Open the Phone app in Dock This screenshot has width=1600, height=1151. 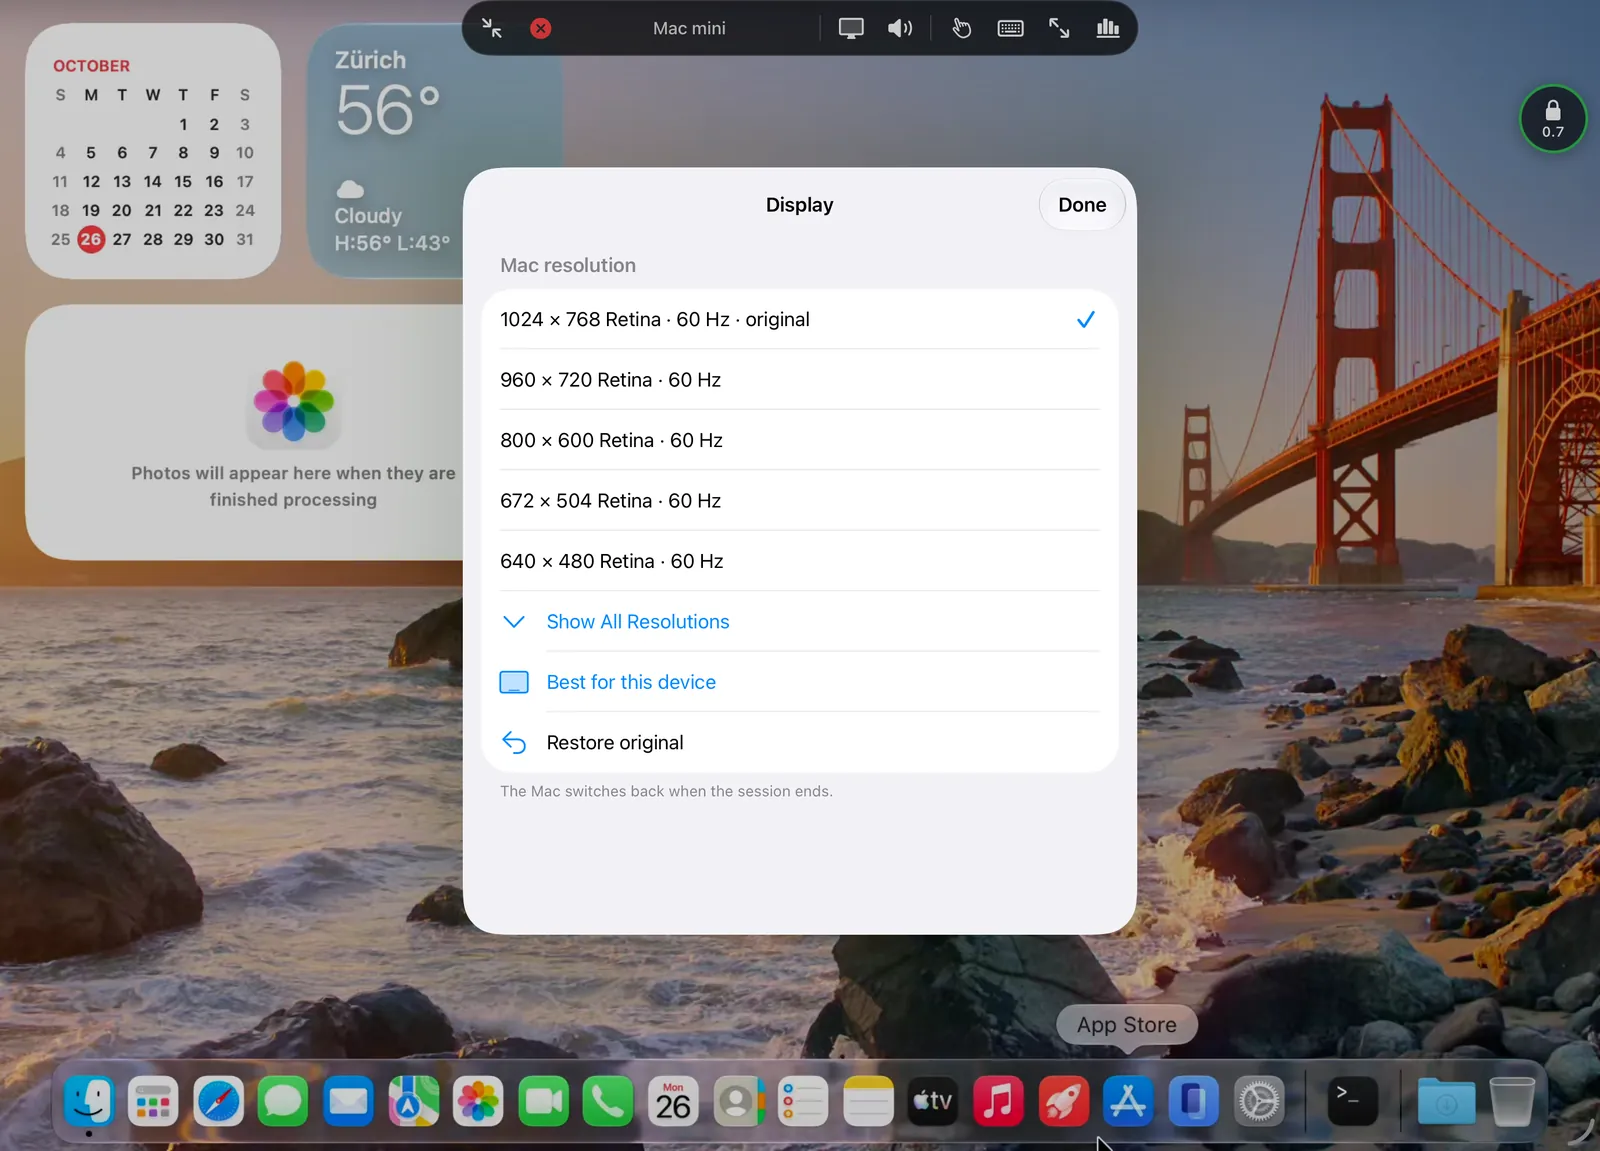(608, 1101)
